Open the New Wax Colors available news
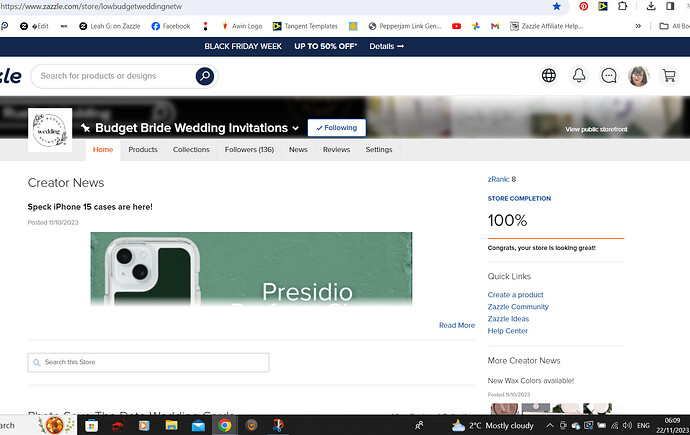This screenshot has height=435, width=690. click(531, 380)
